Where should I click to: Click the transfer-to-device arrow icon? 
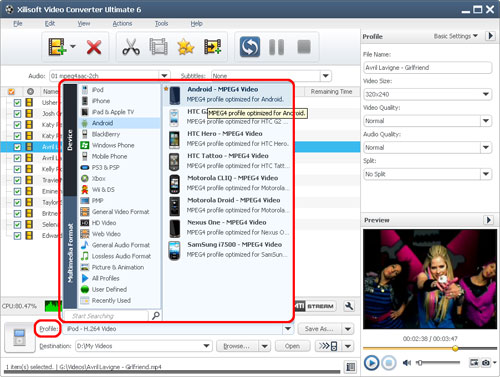(328, 346)
